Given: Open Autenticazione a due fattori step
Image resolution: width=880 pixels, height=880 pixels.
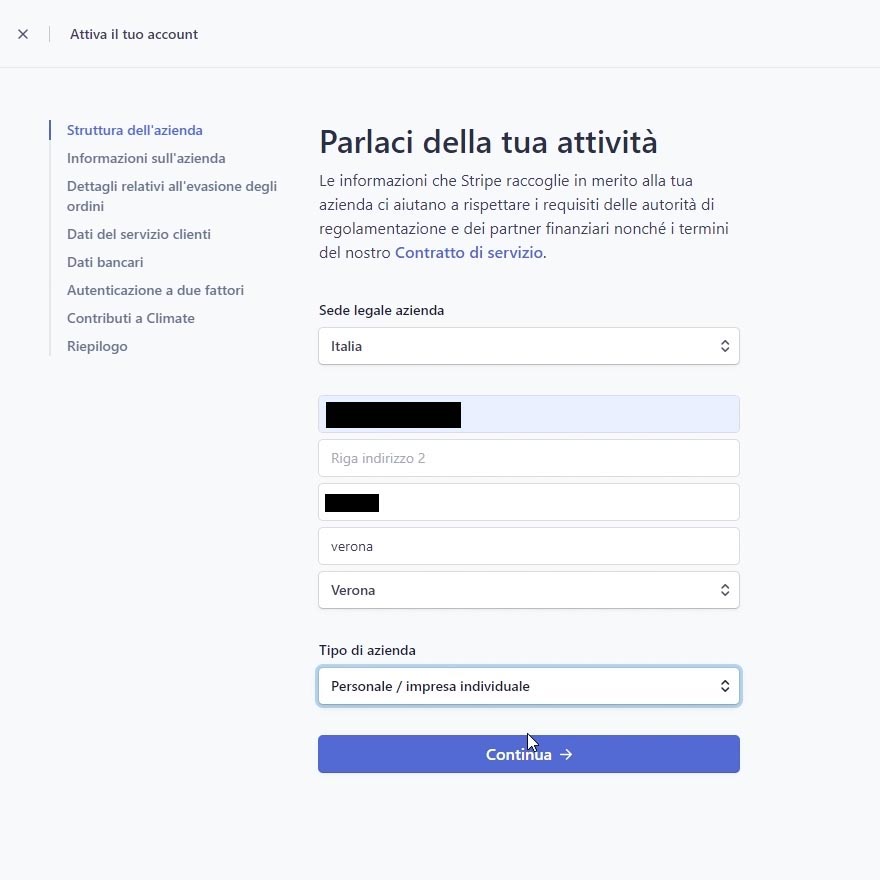Looking at the screenshot, I should click(155, 290).
